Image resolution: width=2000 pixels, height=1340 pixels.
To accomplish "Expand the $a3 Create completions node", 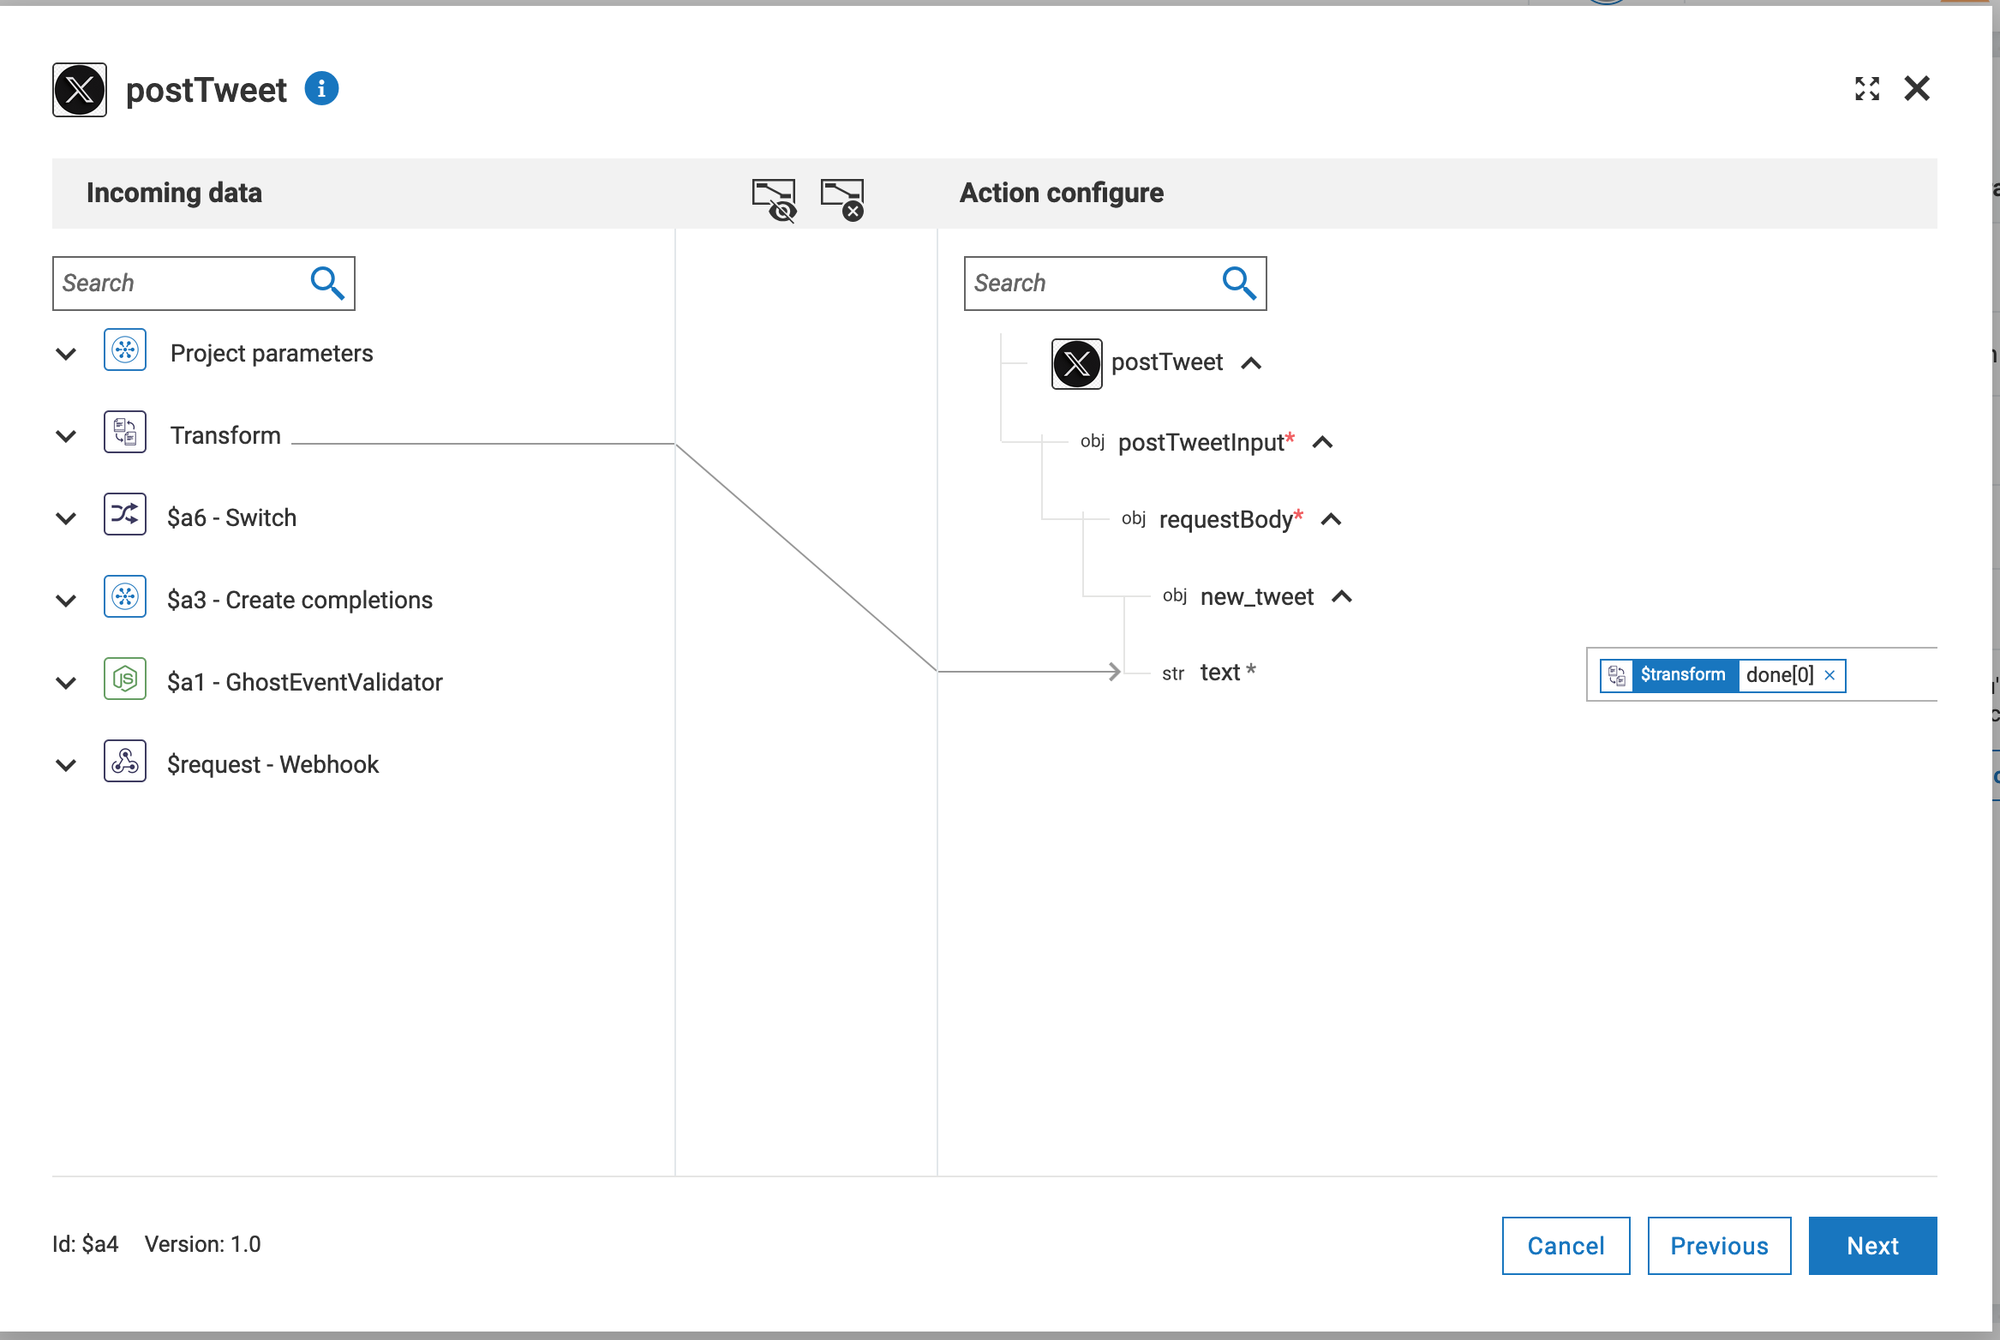I will [66, 600].
